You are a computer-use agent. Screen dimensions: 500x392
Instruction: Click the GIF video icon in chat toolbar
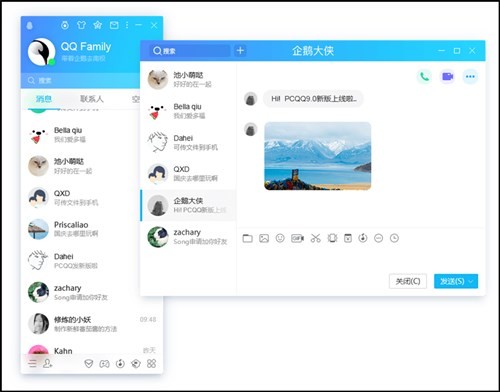(297, 238)
